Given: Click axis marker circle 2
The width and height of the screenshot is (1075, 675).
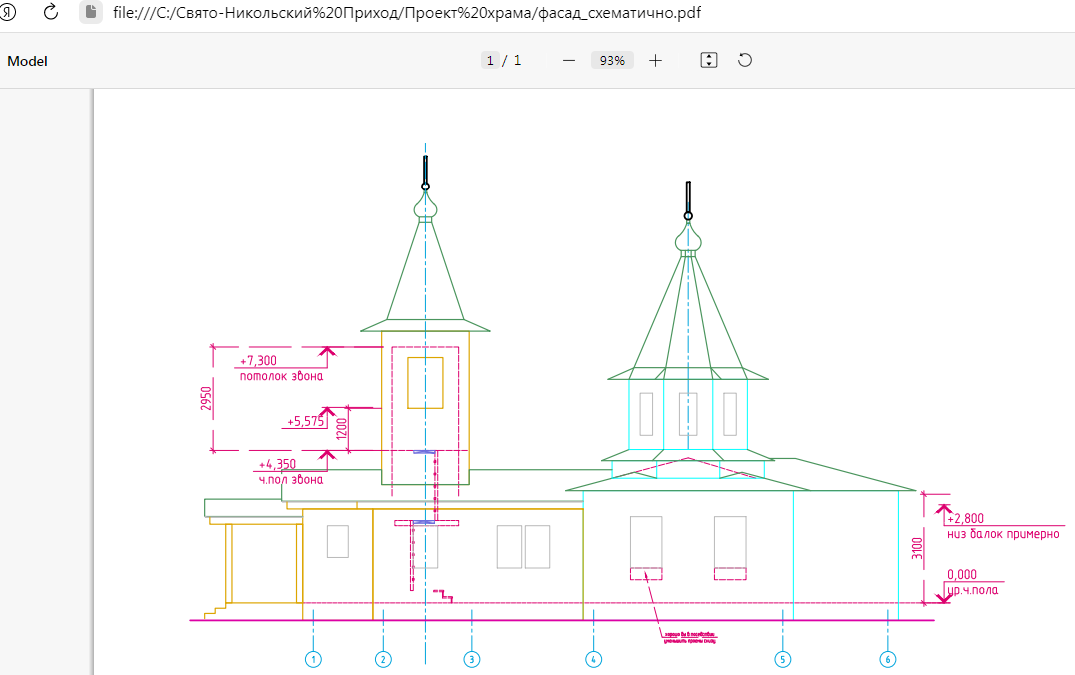Looking at the screenshot, I should pyautogui.click(x=383, y=660).
